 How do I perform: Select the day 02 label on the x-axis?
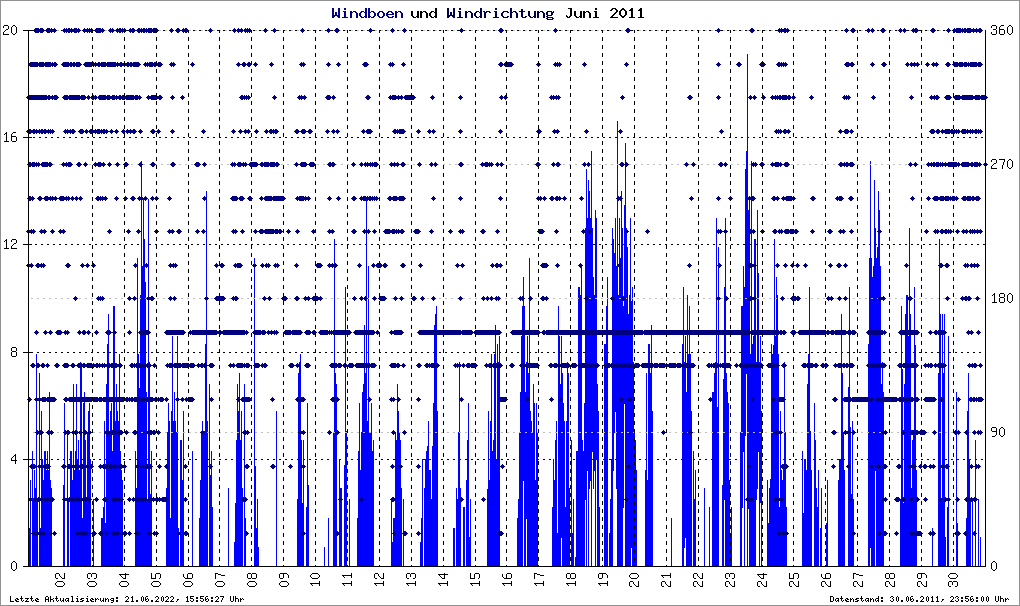pyautogui.click(x=60, y=579)
